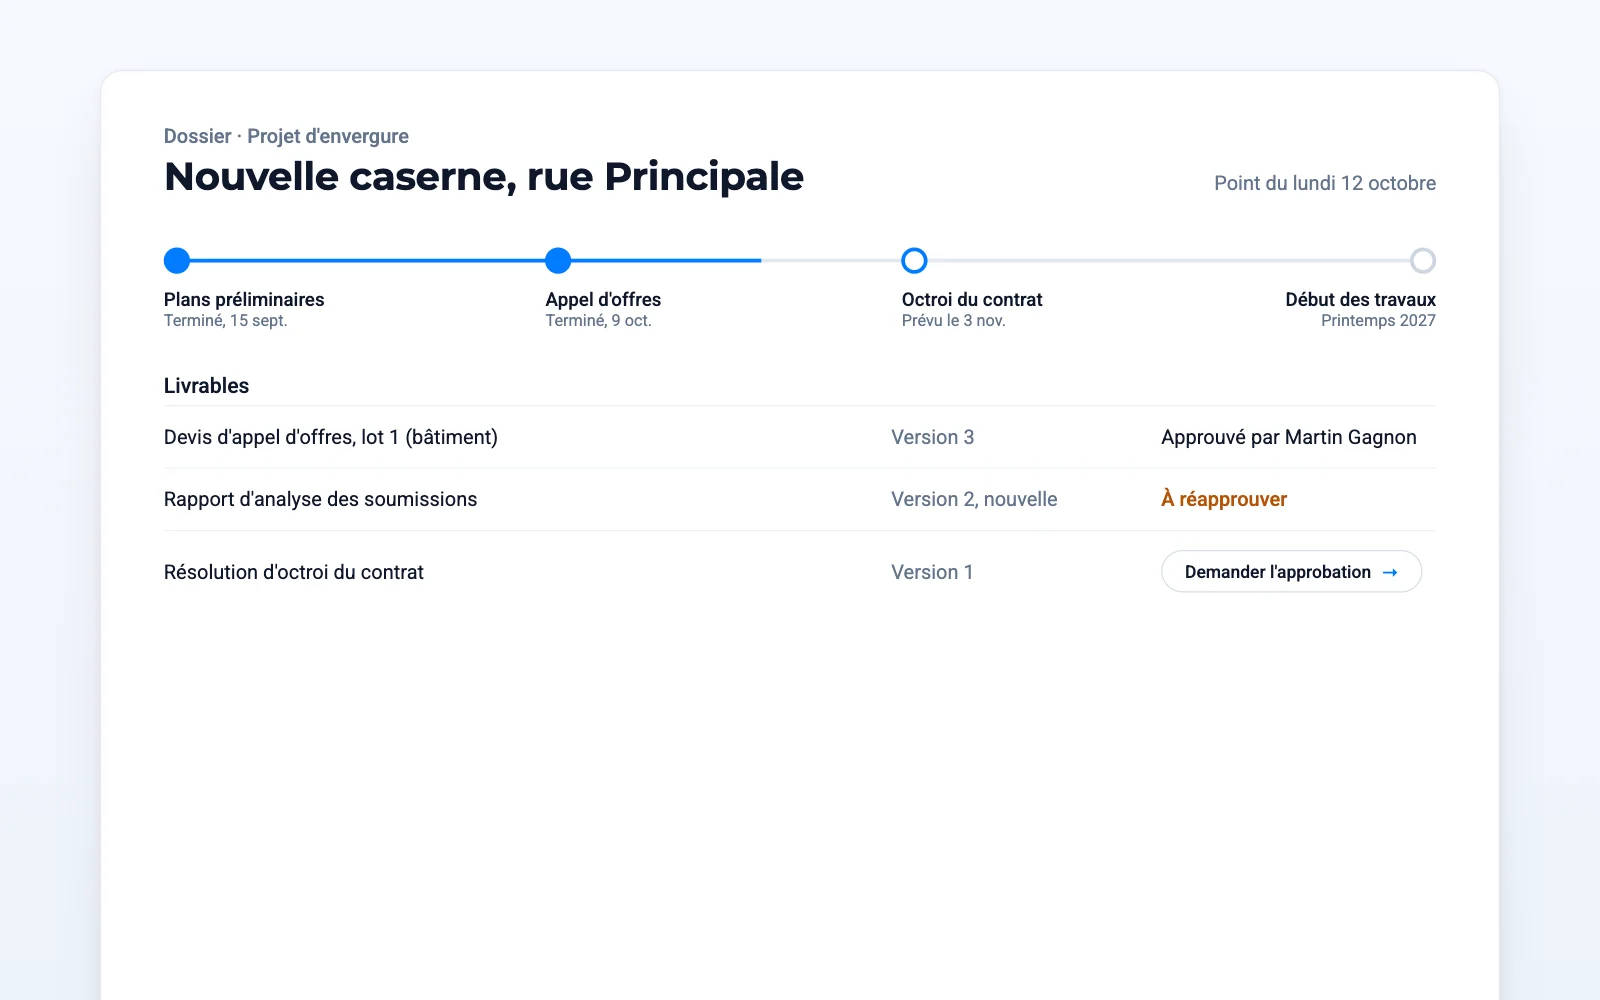
Task: Click Terminé, 9 oct. status
Action: pos(598,321)
